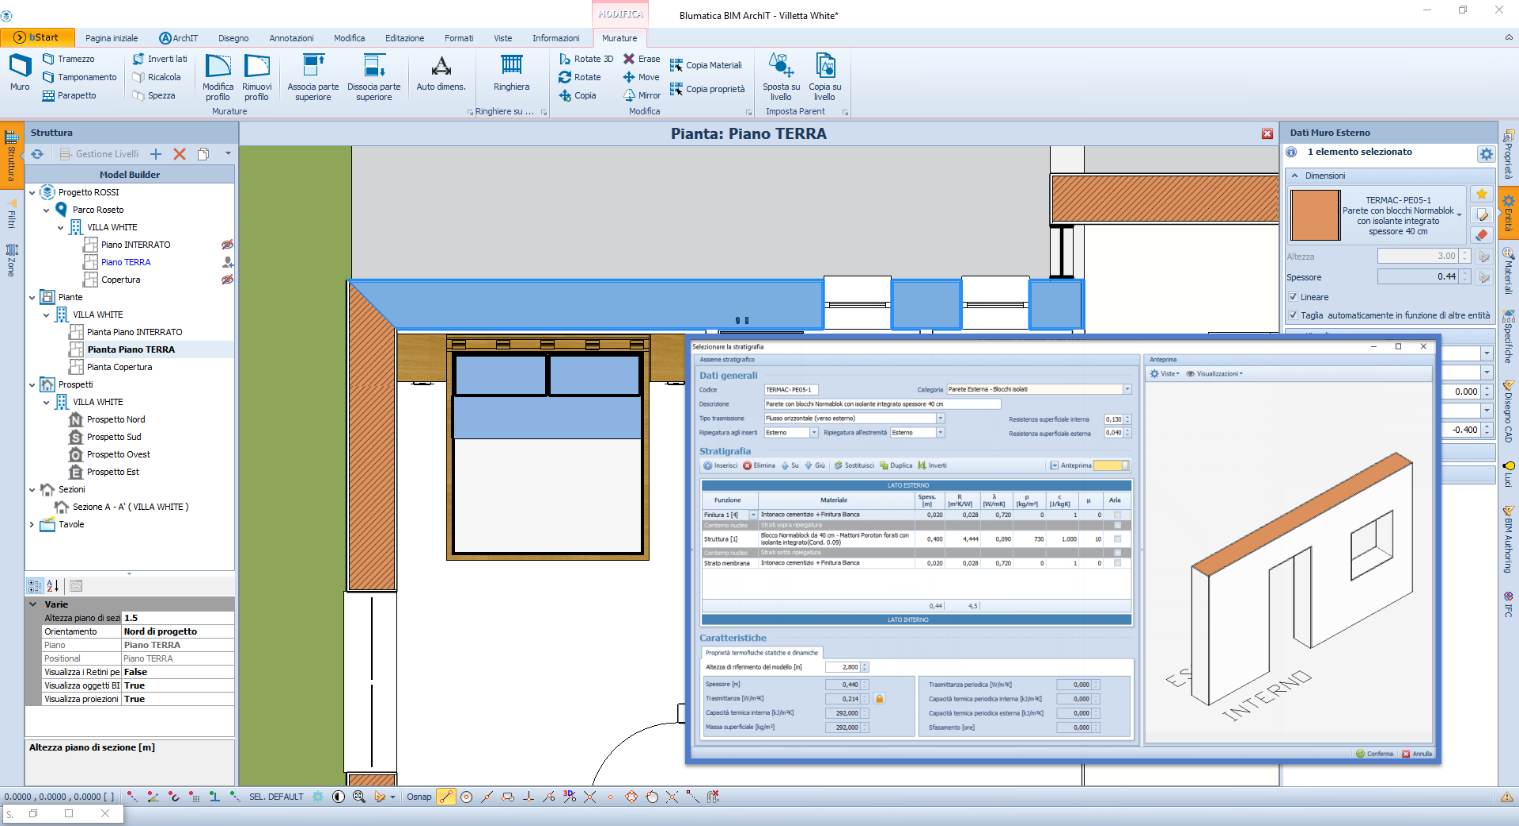1519x826 pixels.
Task: Toggle visibility of Piano INTERRATO
Action: coord(227,245)
